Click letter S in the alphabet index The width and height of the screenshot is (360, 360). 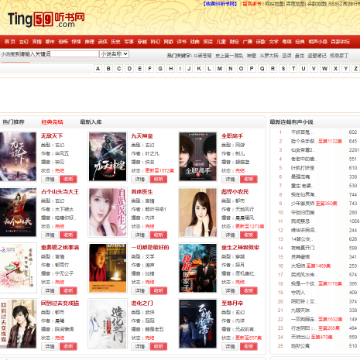pyautogui.click(x=283, y=69)
